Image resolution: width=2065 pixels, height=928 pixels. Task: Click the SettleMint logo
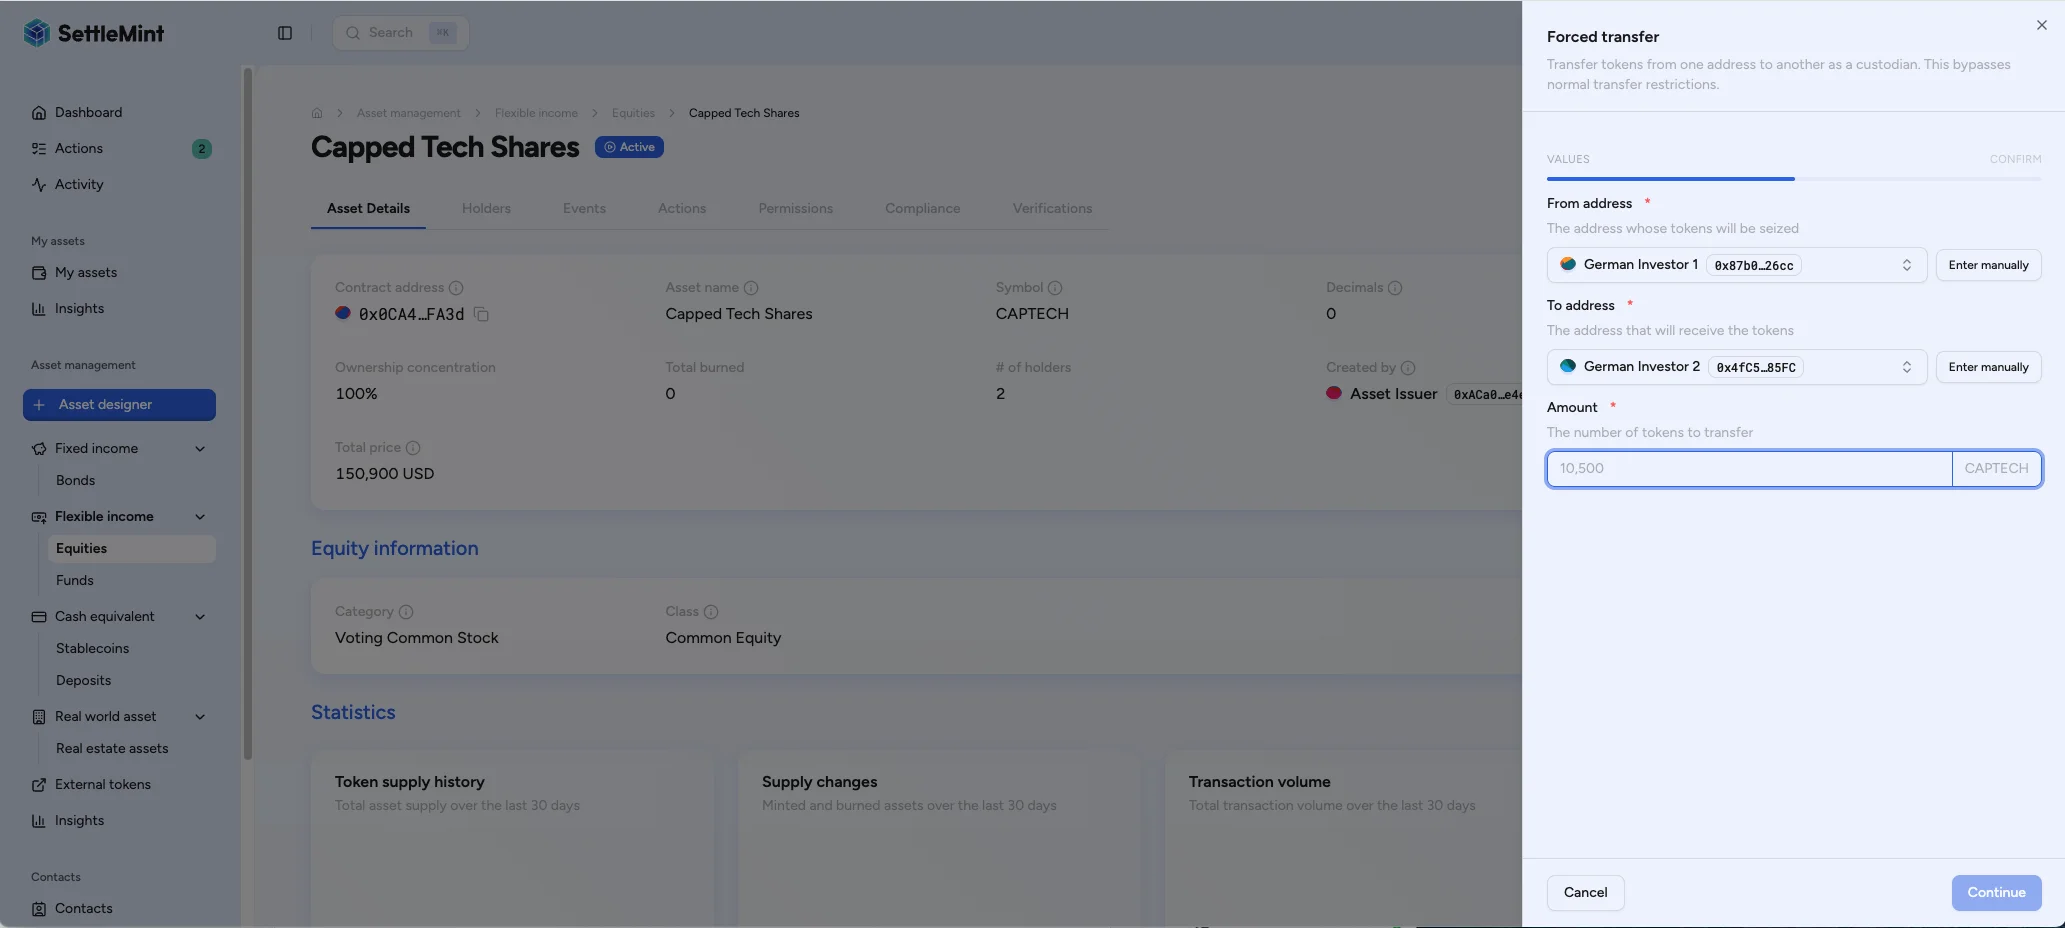tap(93, 33)
